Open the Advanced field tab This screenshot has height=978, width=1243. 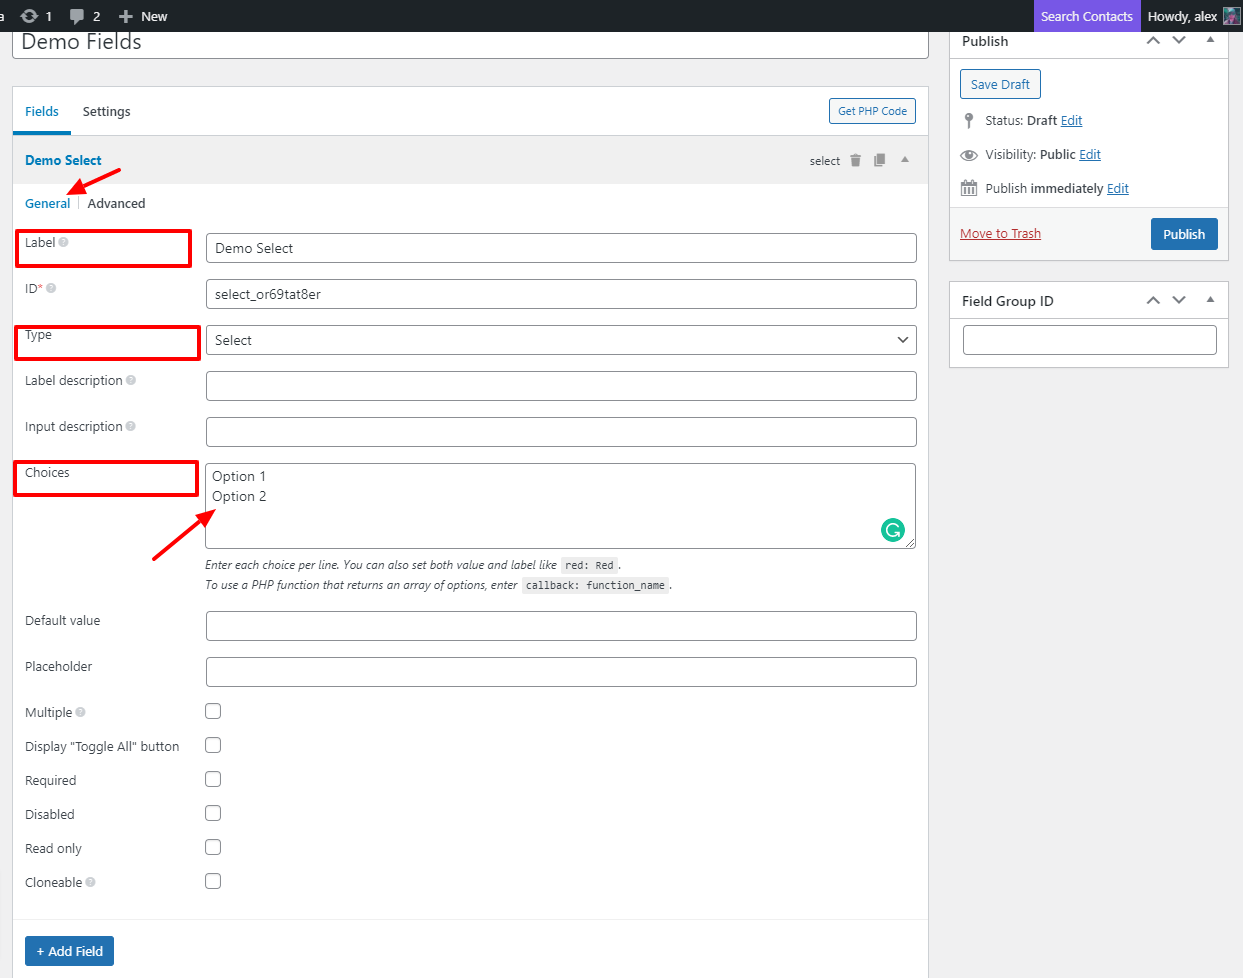click(116, 204)
